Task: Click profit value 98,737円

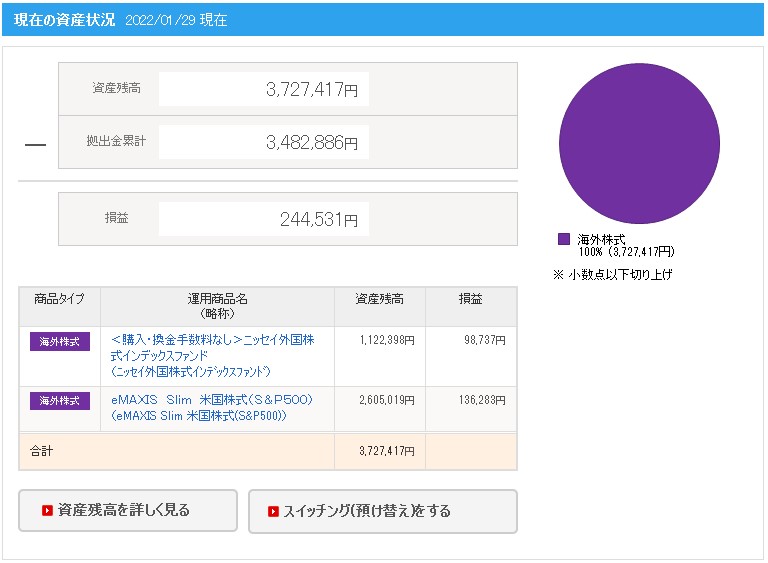Action: pyautogui.click(x=484, y=340)
